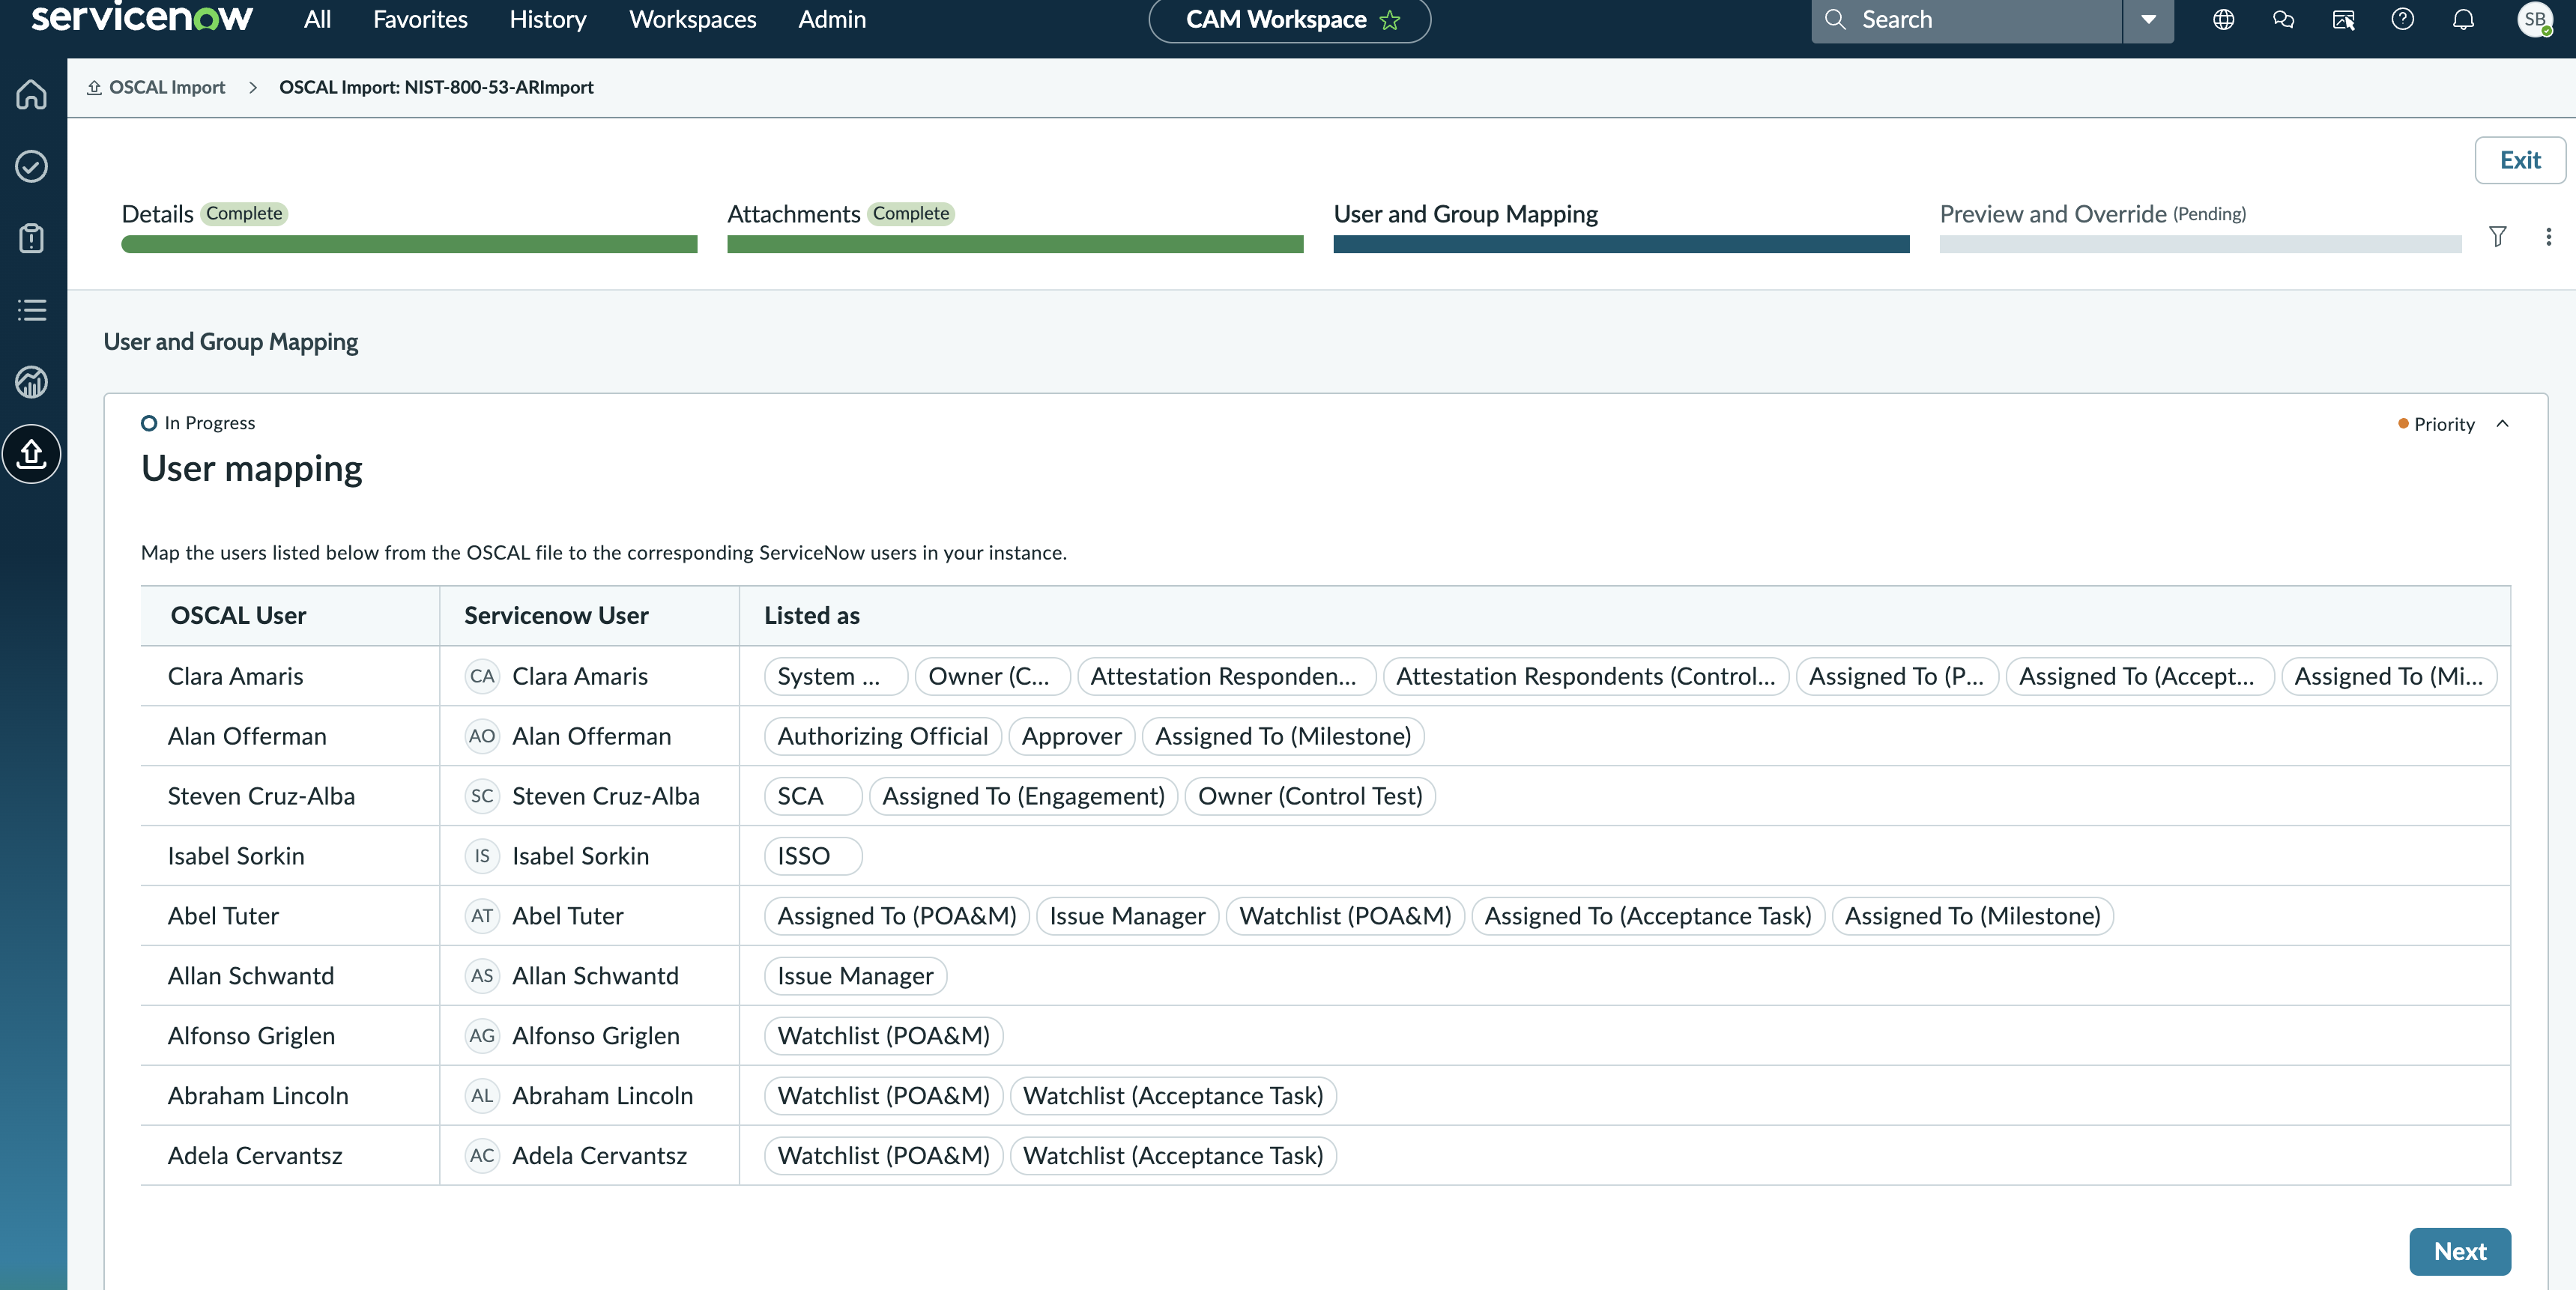Open the checkmark circle sidebar icon
The height and width of the screenshot is (1290, 2576).
point(32,166)
